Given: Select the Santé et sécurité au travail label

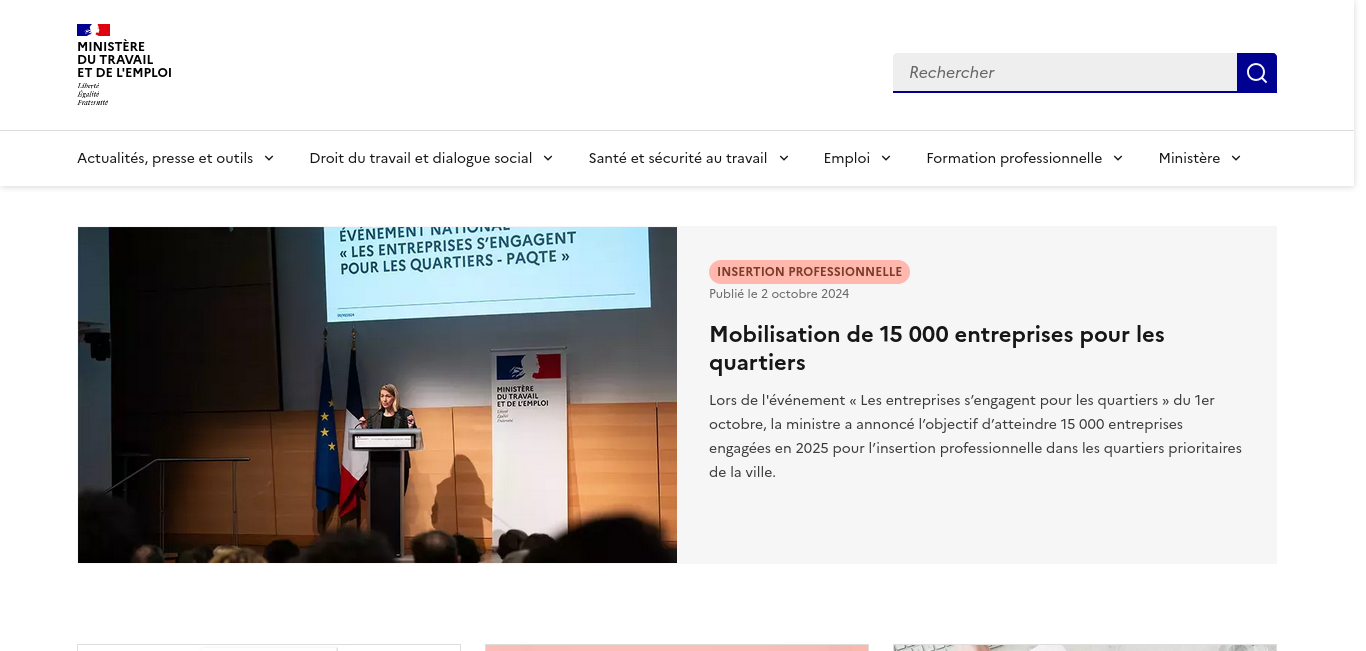Looking at the screenshot, I should click(x=677, y=158).
